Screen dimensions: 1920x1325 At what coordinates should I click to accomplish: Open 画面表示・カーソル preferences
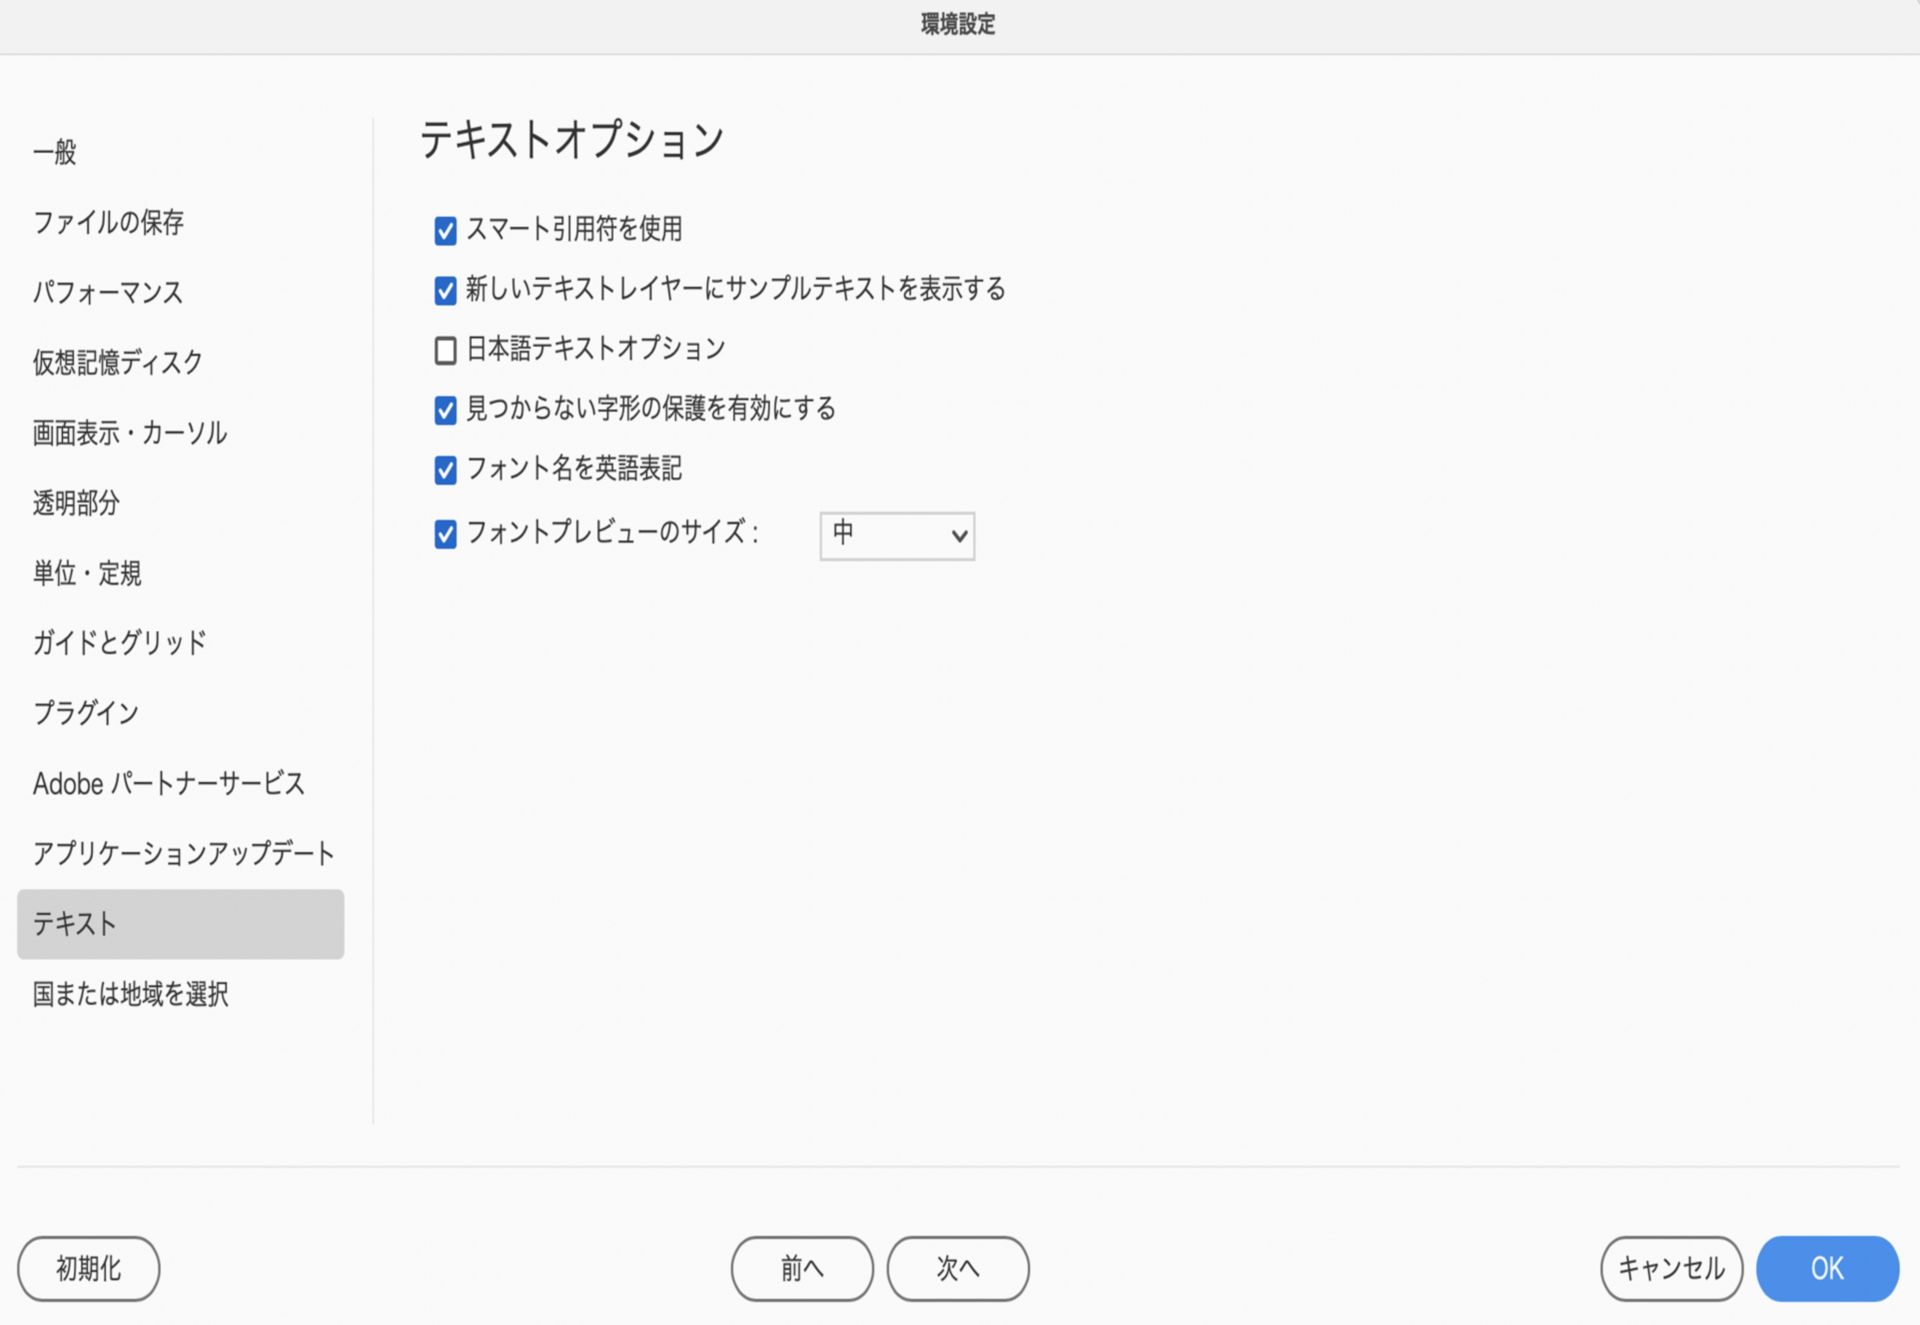click(130, 433)
